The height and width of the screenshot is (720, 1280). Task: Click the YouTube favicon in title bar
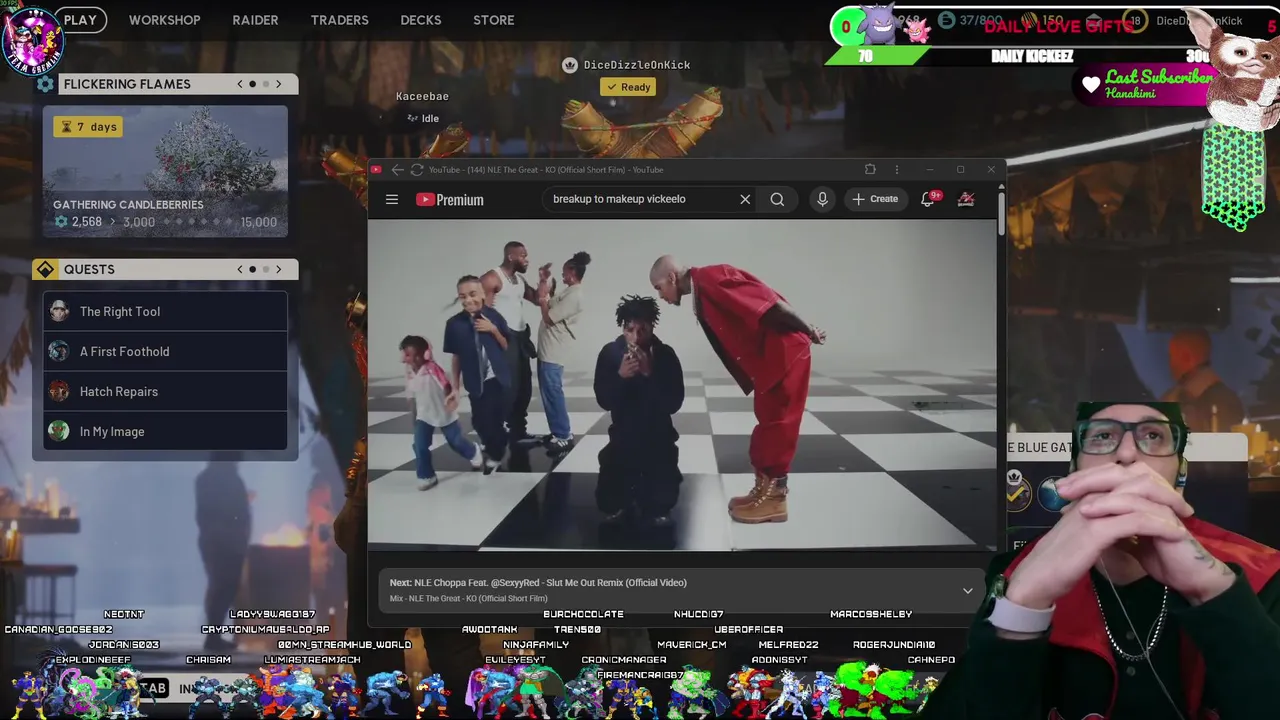coord(376,170)
